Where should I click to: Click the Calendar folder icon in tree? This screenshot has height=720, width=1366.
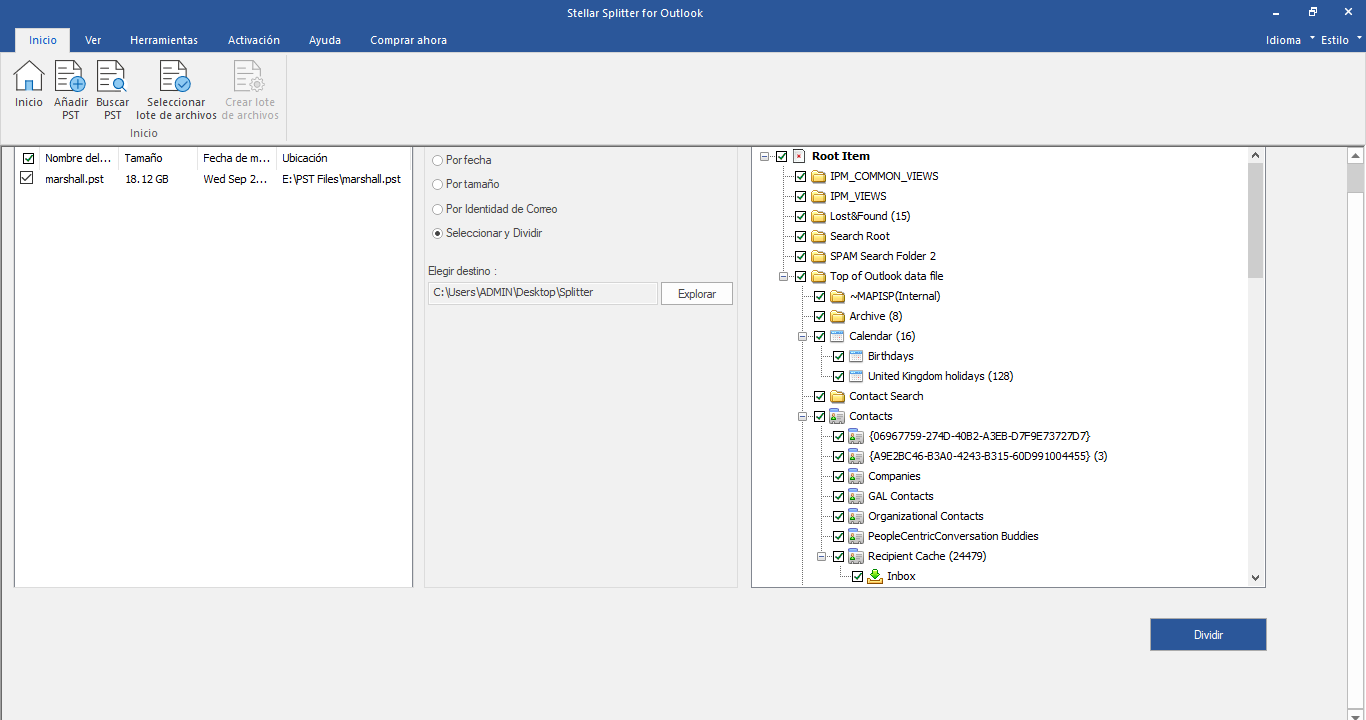[838, 336]
